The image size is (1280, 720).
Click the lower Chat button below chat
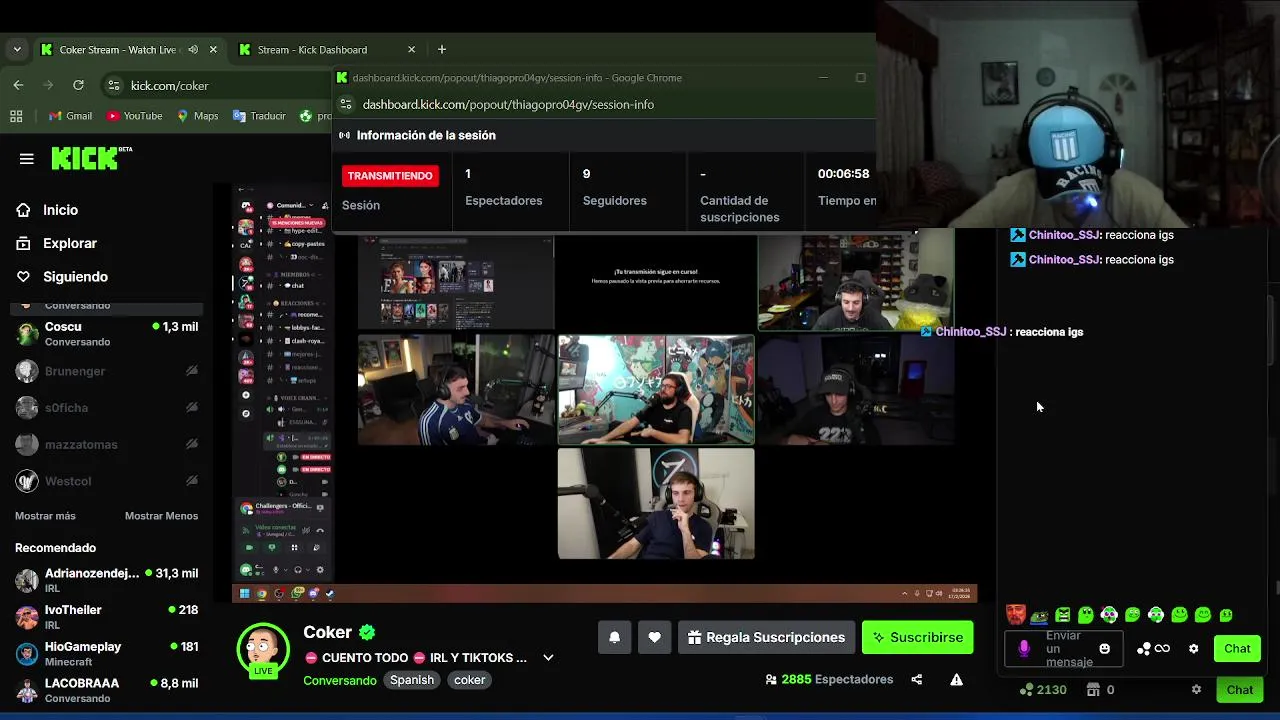point(1240,689)
